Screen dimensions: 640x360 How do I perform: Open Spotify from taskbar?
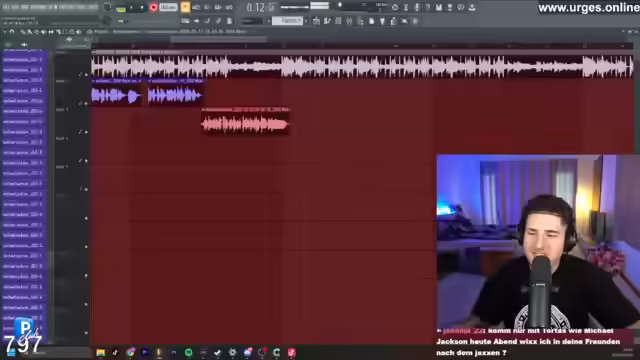189,352
